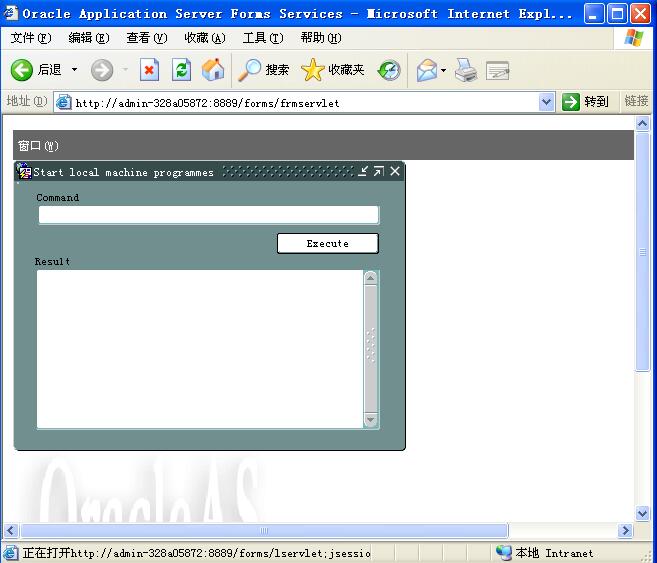Click the Windows flag logo throbber
The width and height of the screenshot is (657, 563).
[x=634, y=38]
